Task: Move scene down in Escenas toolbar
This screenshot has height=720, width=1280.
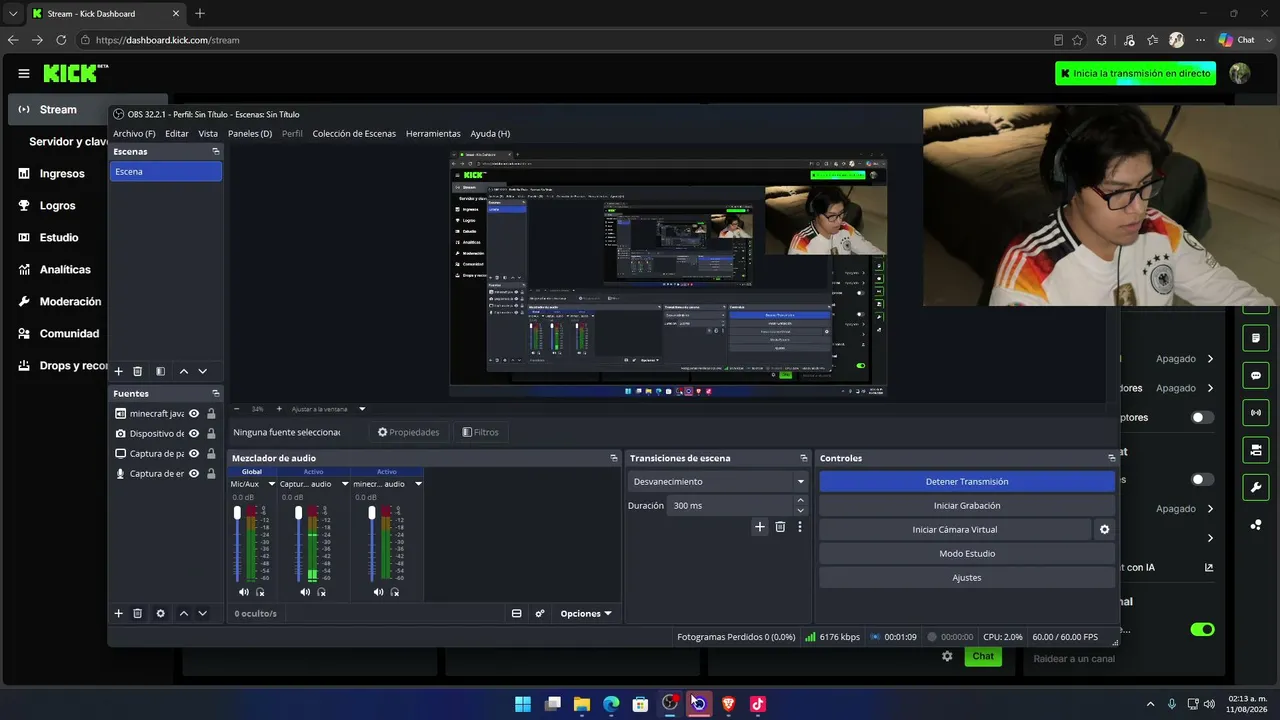Action: [202, 371]
